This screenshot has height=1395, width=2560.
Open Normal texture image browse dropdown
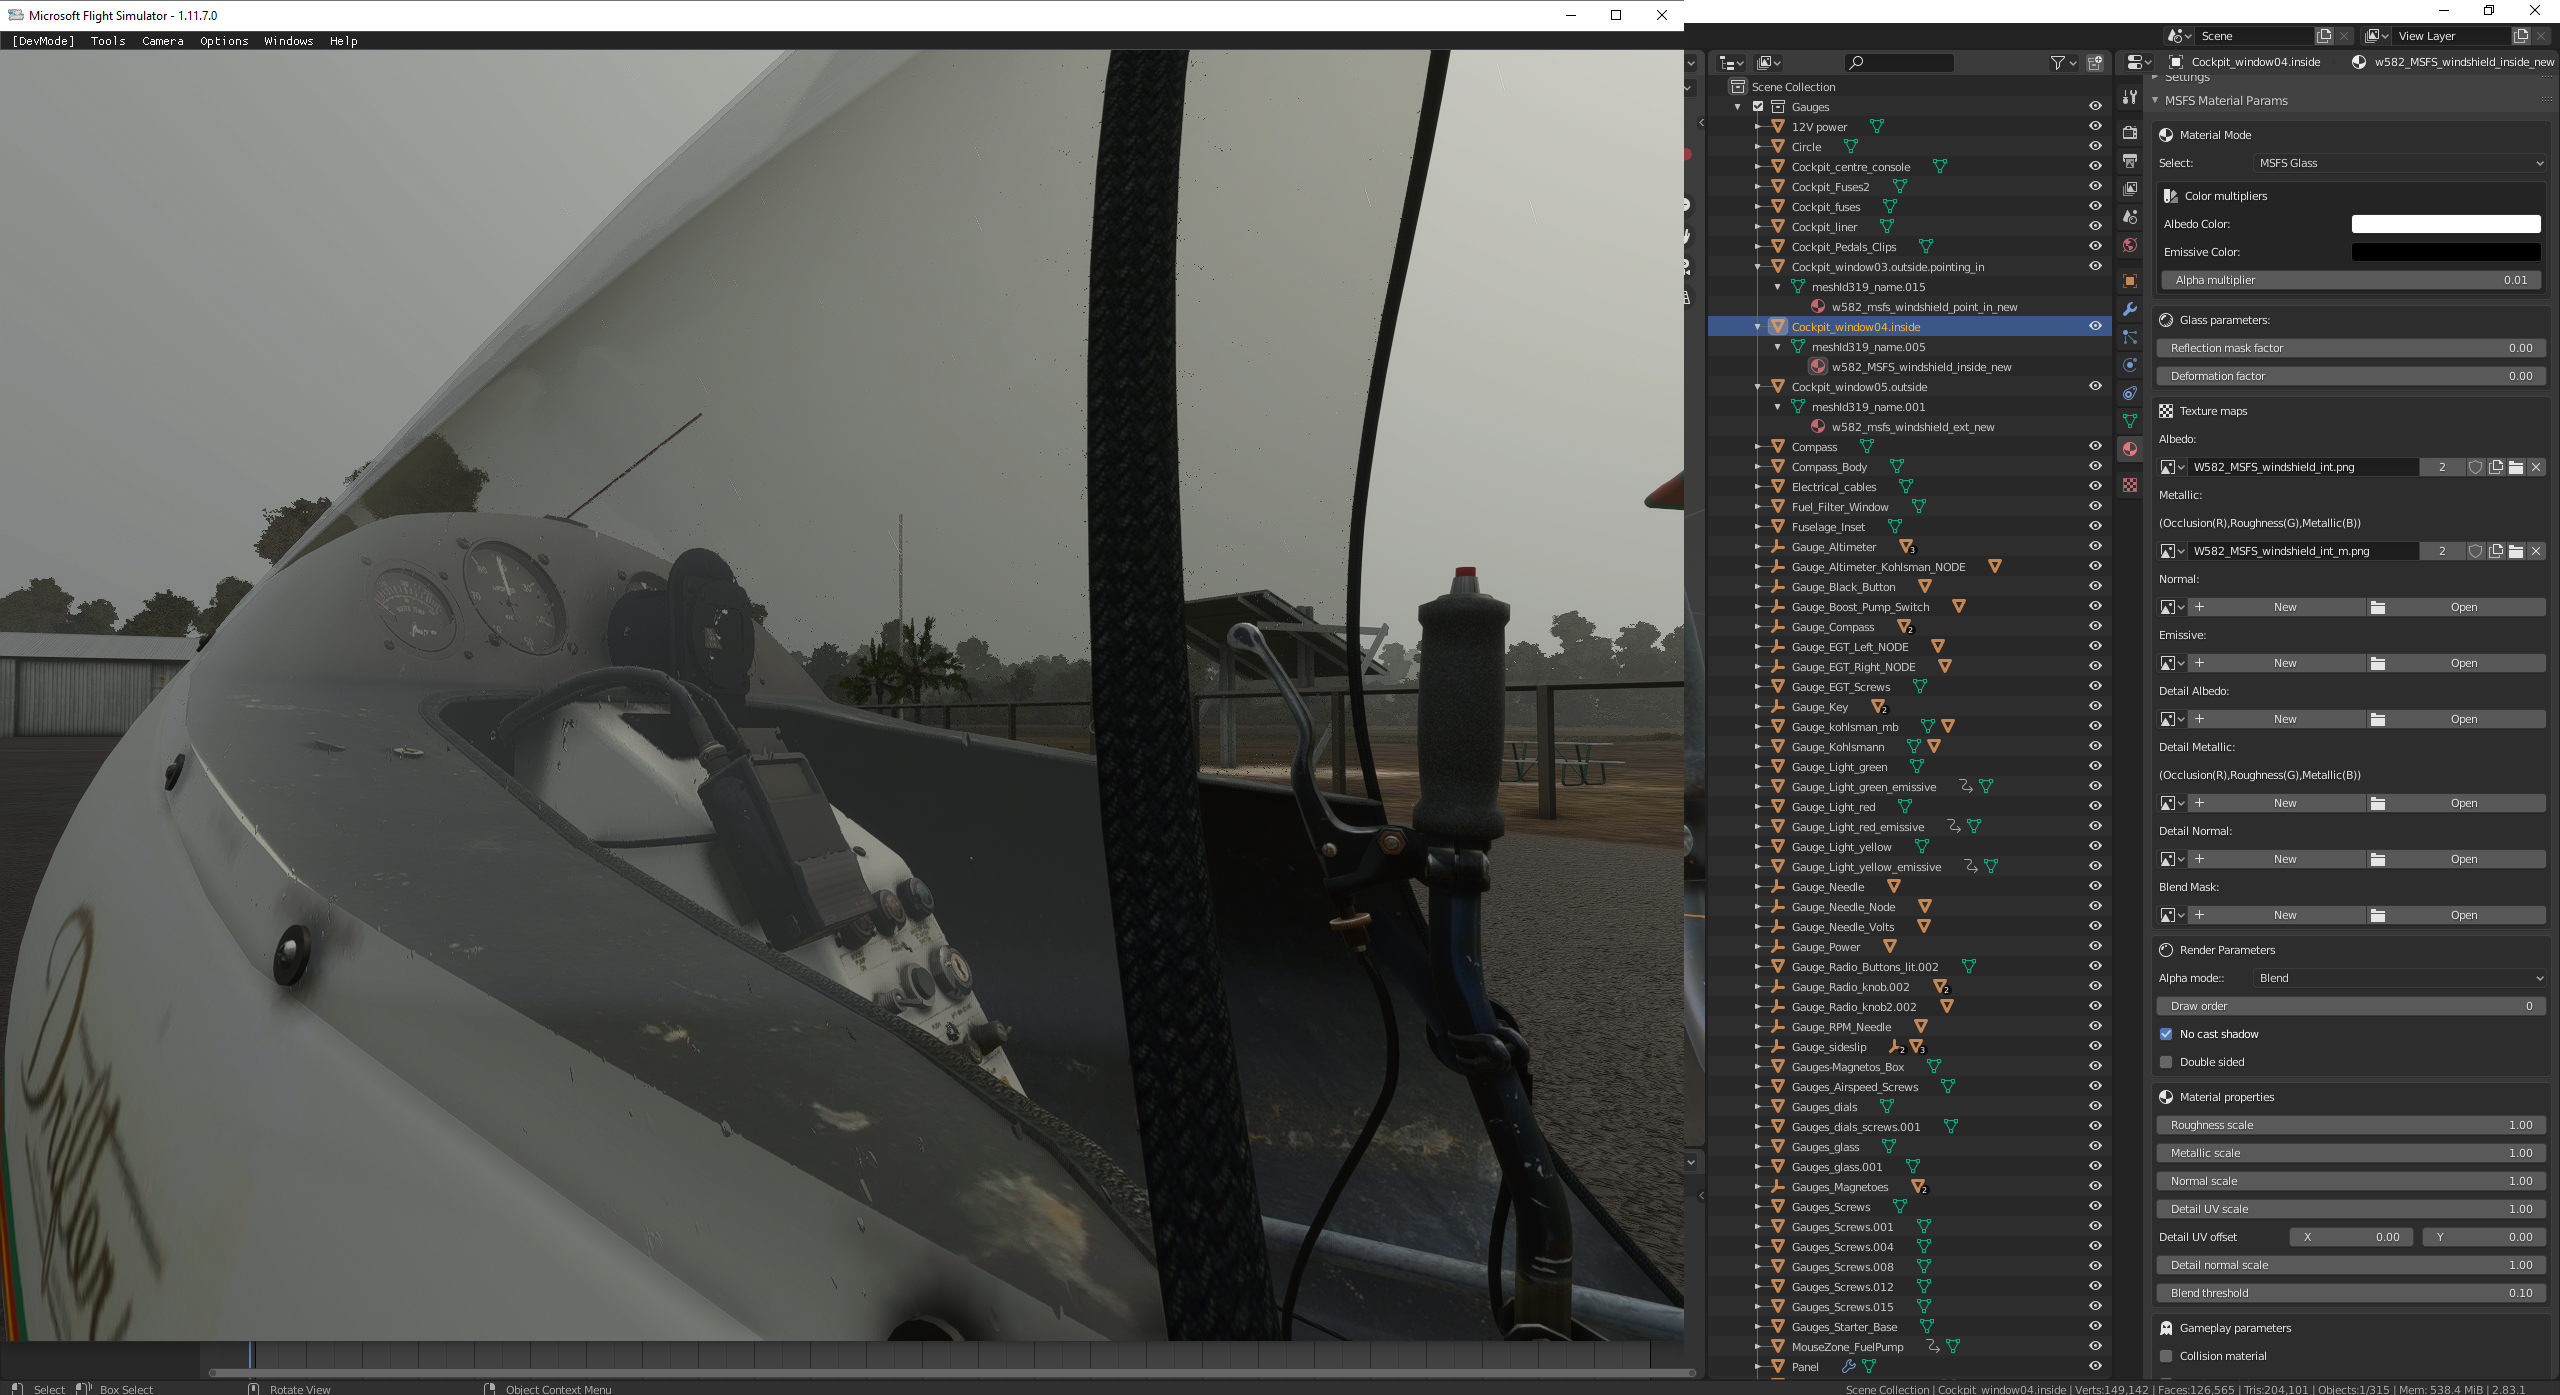click(x=2171, y=607)
